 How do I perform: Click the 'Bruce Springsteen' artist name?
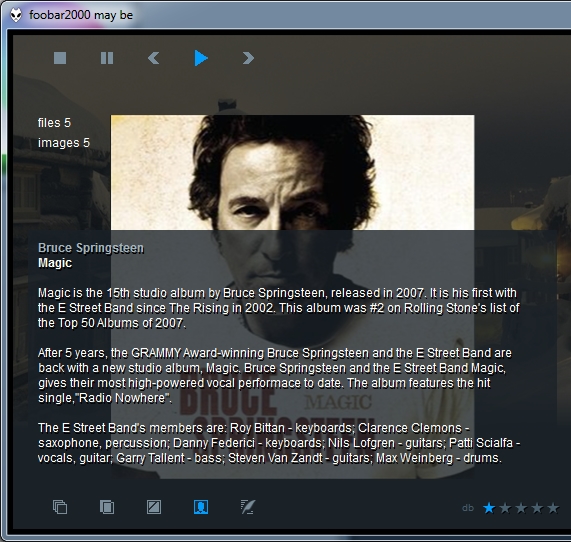[x=91, y=248]
